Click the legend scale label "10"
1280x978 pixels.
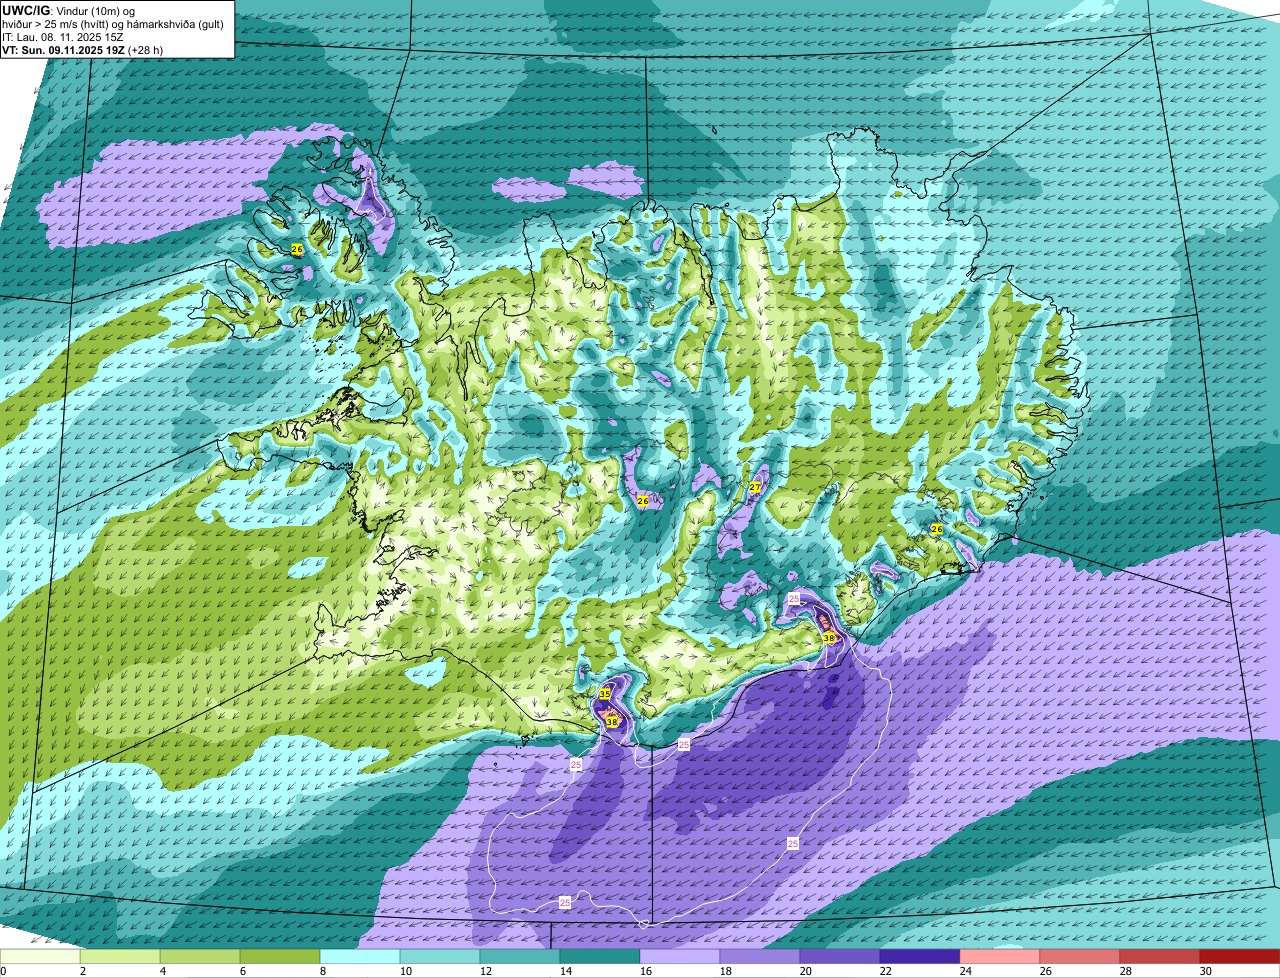coord(405,971)
